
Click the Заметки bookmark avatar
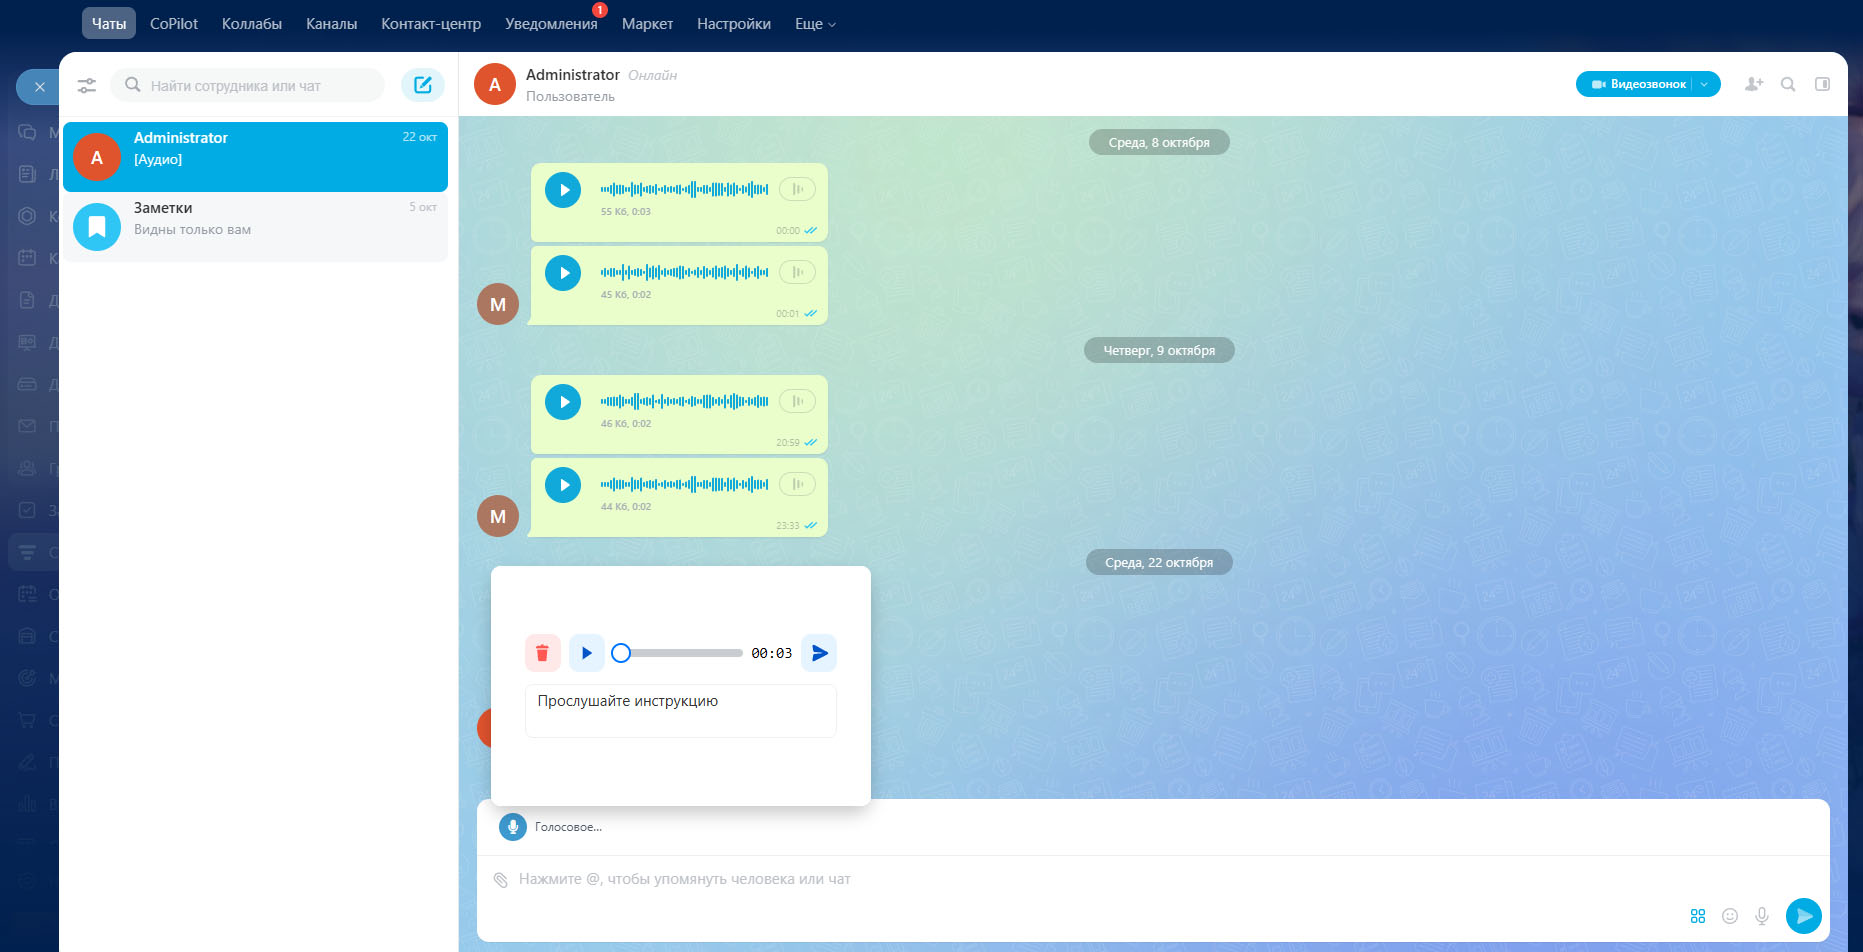click(97, 227)
